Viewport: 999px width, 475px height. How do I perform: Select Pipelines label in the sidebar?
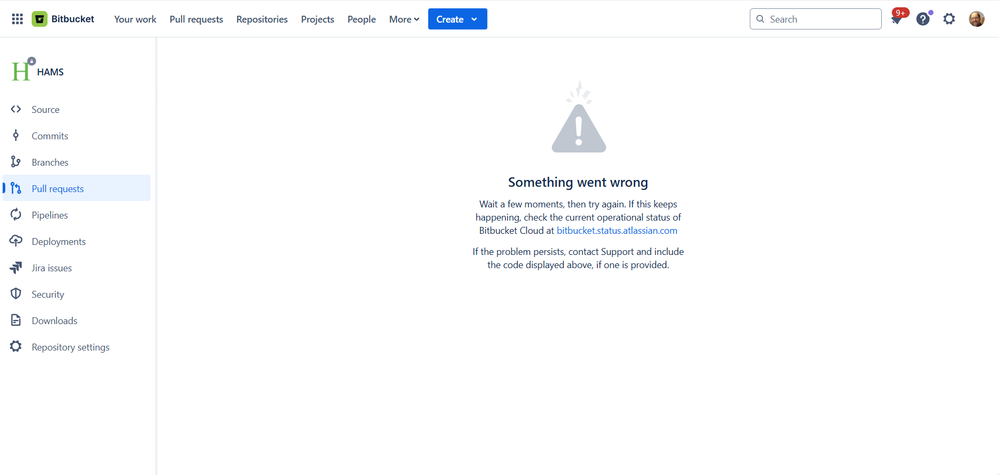pyautogui.click(x=50, y=215)
